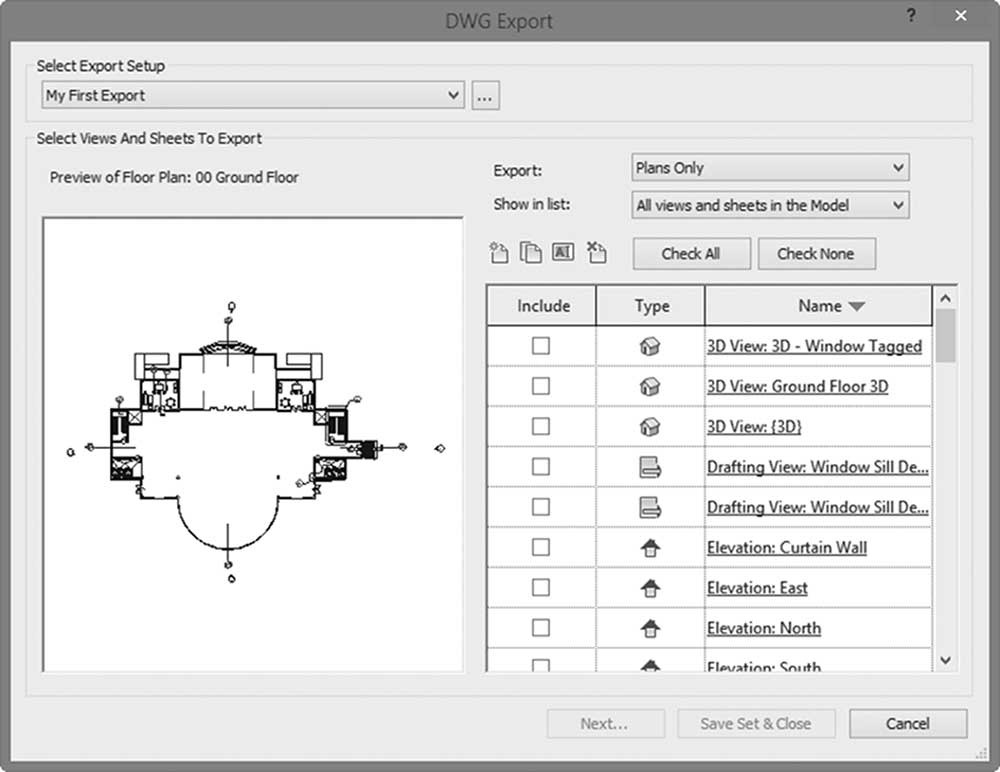Screen dimensions: 1000x772
Task: Click the scrollbar down arrow of view list
Action: (x=946, y=660)
